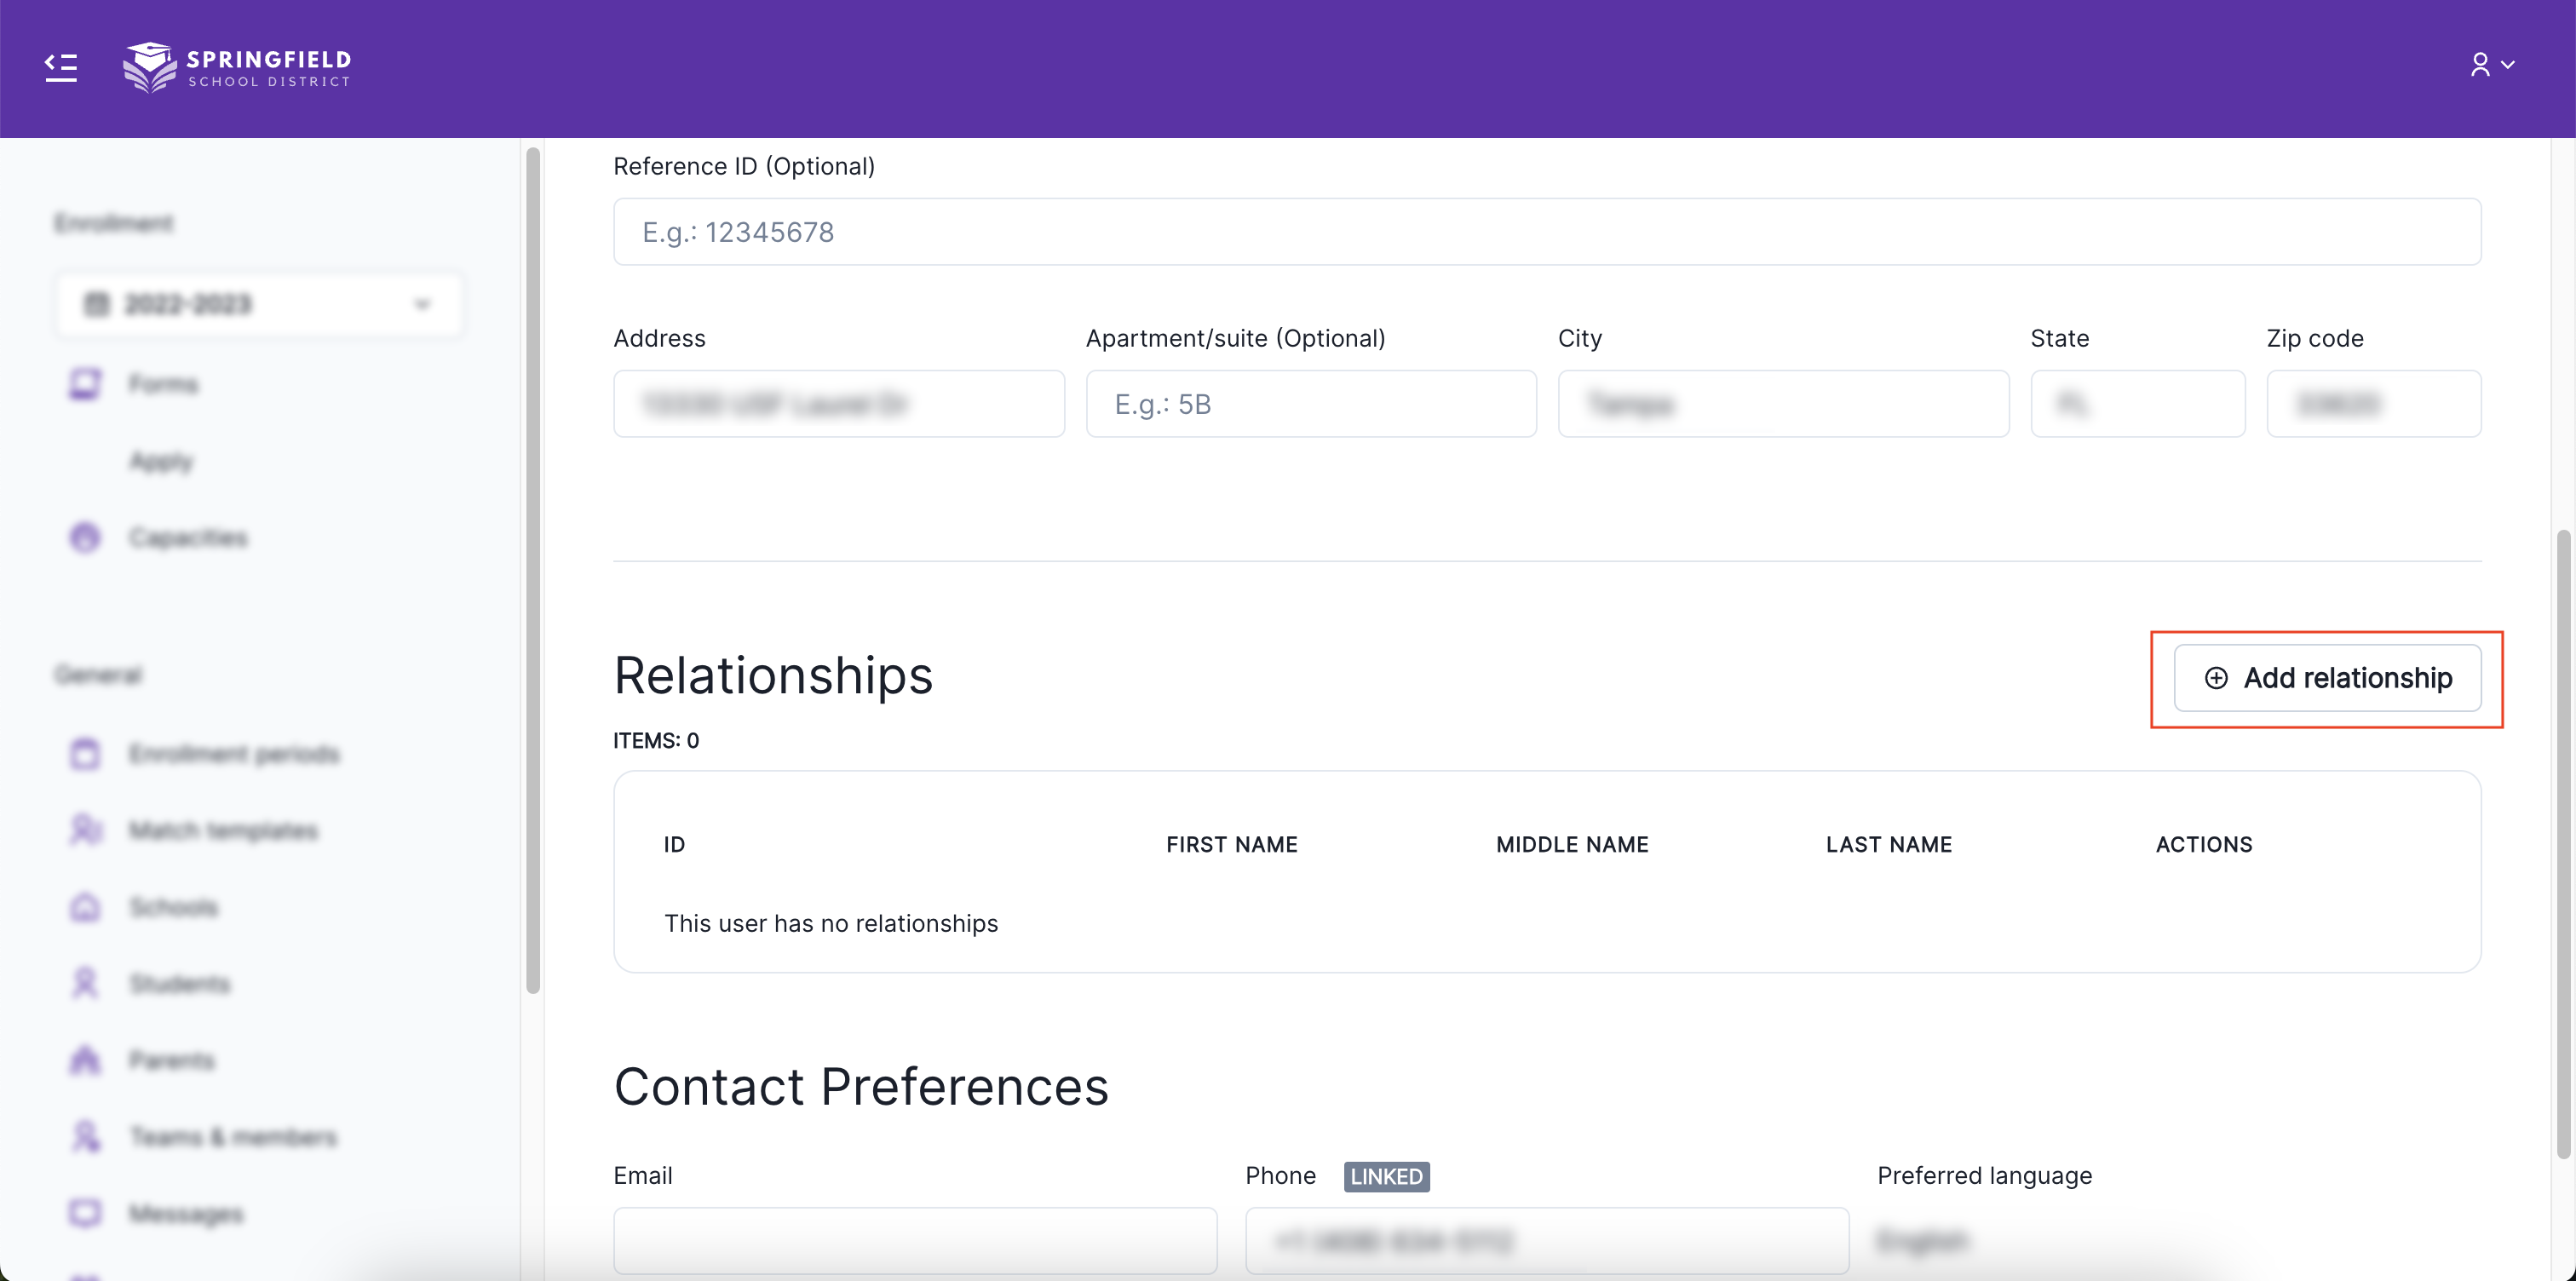Collapse the sidebar with the menu icon

[x=61, y=67]
